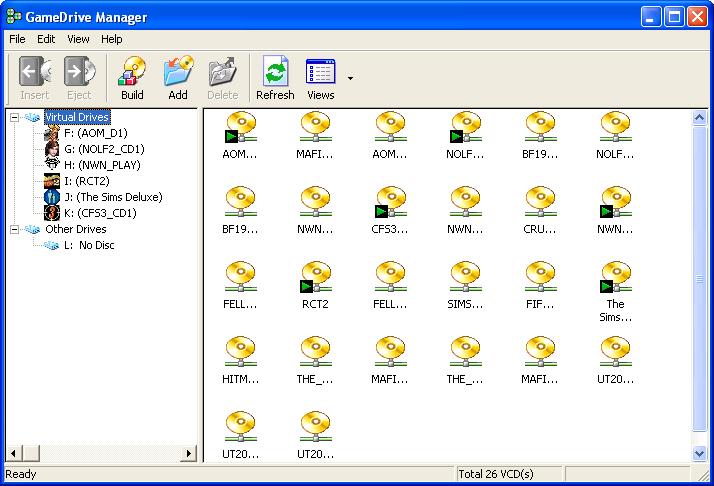Viewport: 714px width, 486px height.
Task: Select drive I: (RCT2)
Action: point(87,181)
